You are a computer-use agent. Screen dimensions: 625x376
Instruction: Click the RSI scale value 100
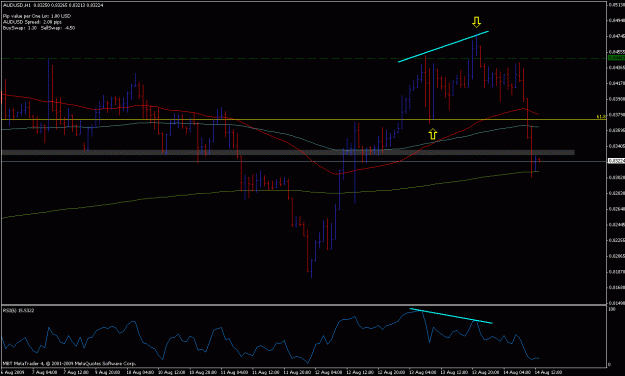613,309
